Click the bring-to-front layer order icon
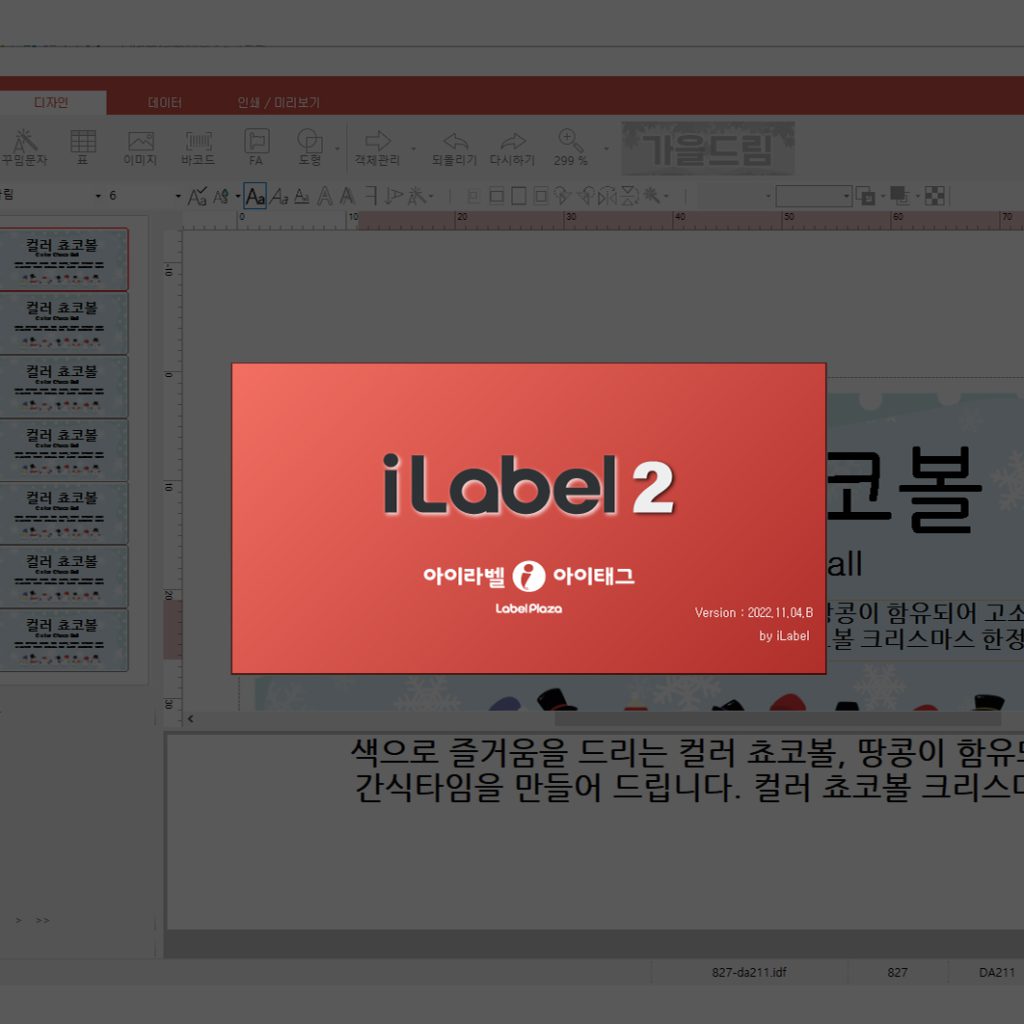This screenshot has height=1024, width=1024. coord(865,196)
